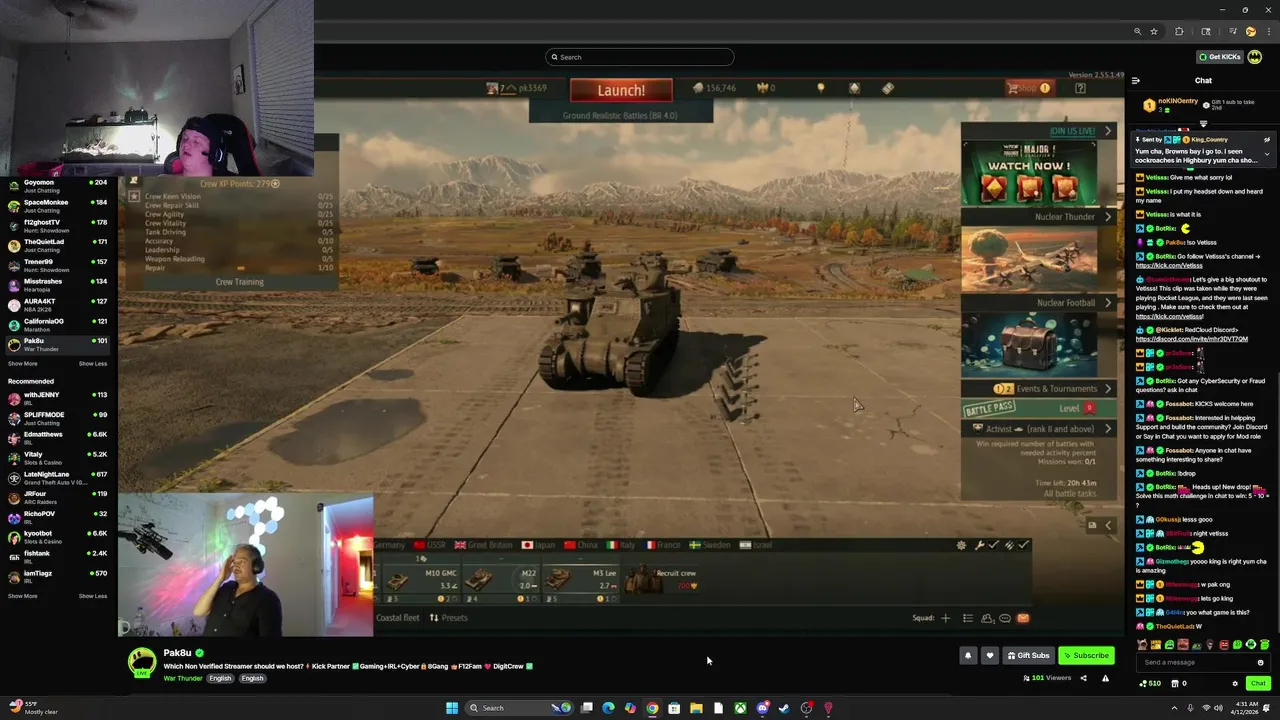Image resolution: width=1280 pixels, height=720 pixels.
Task: Click the Crew Training button
Action: [240, 282]
